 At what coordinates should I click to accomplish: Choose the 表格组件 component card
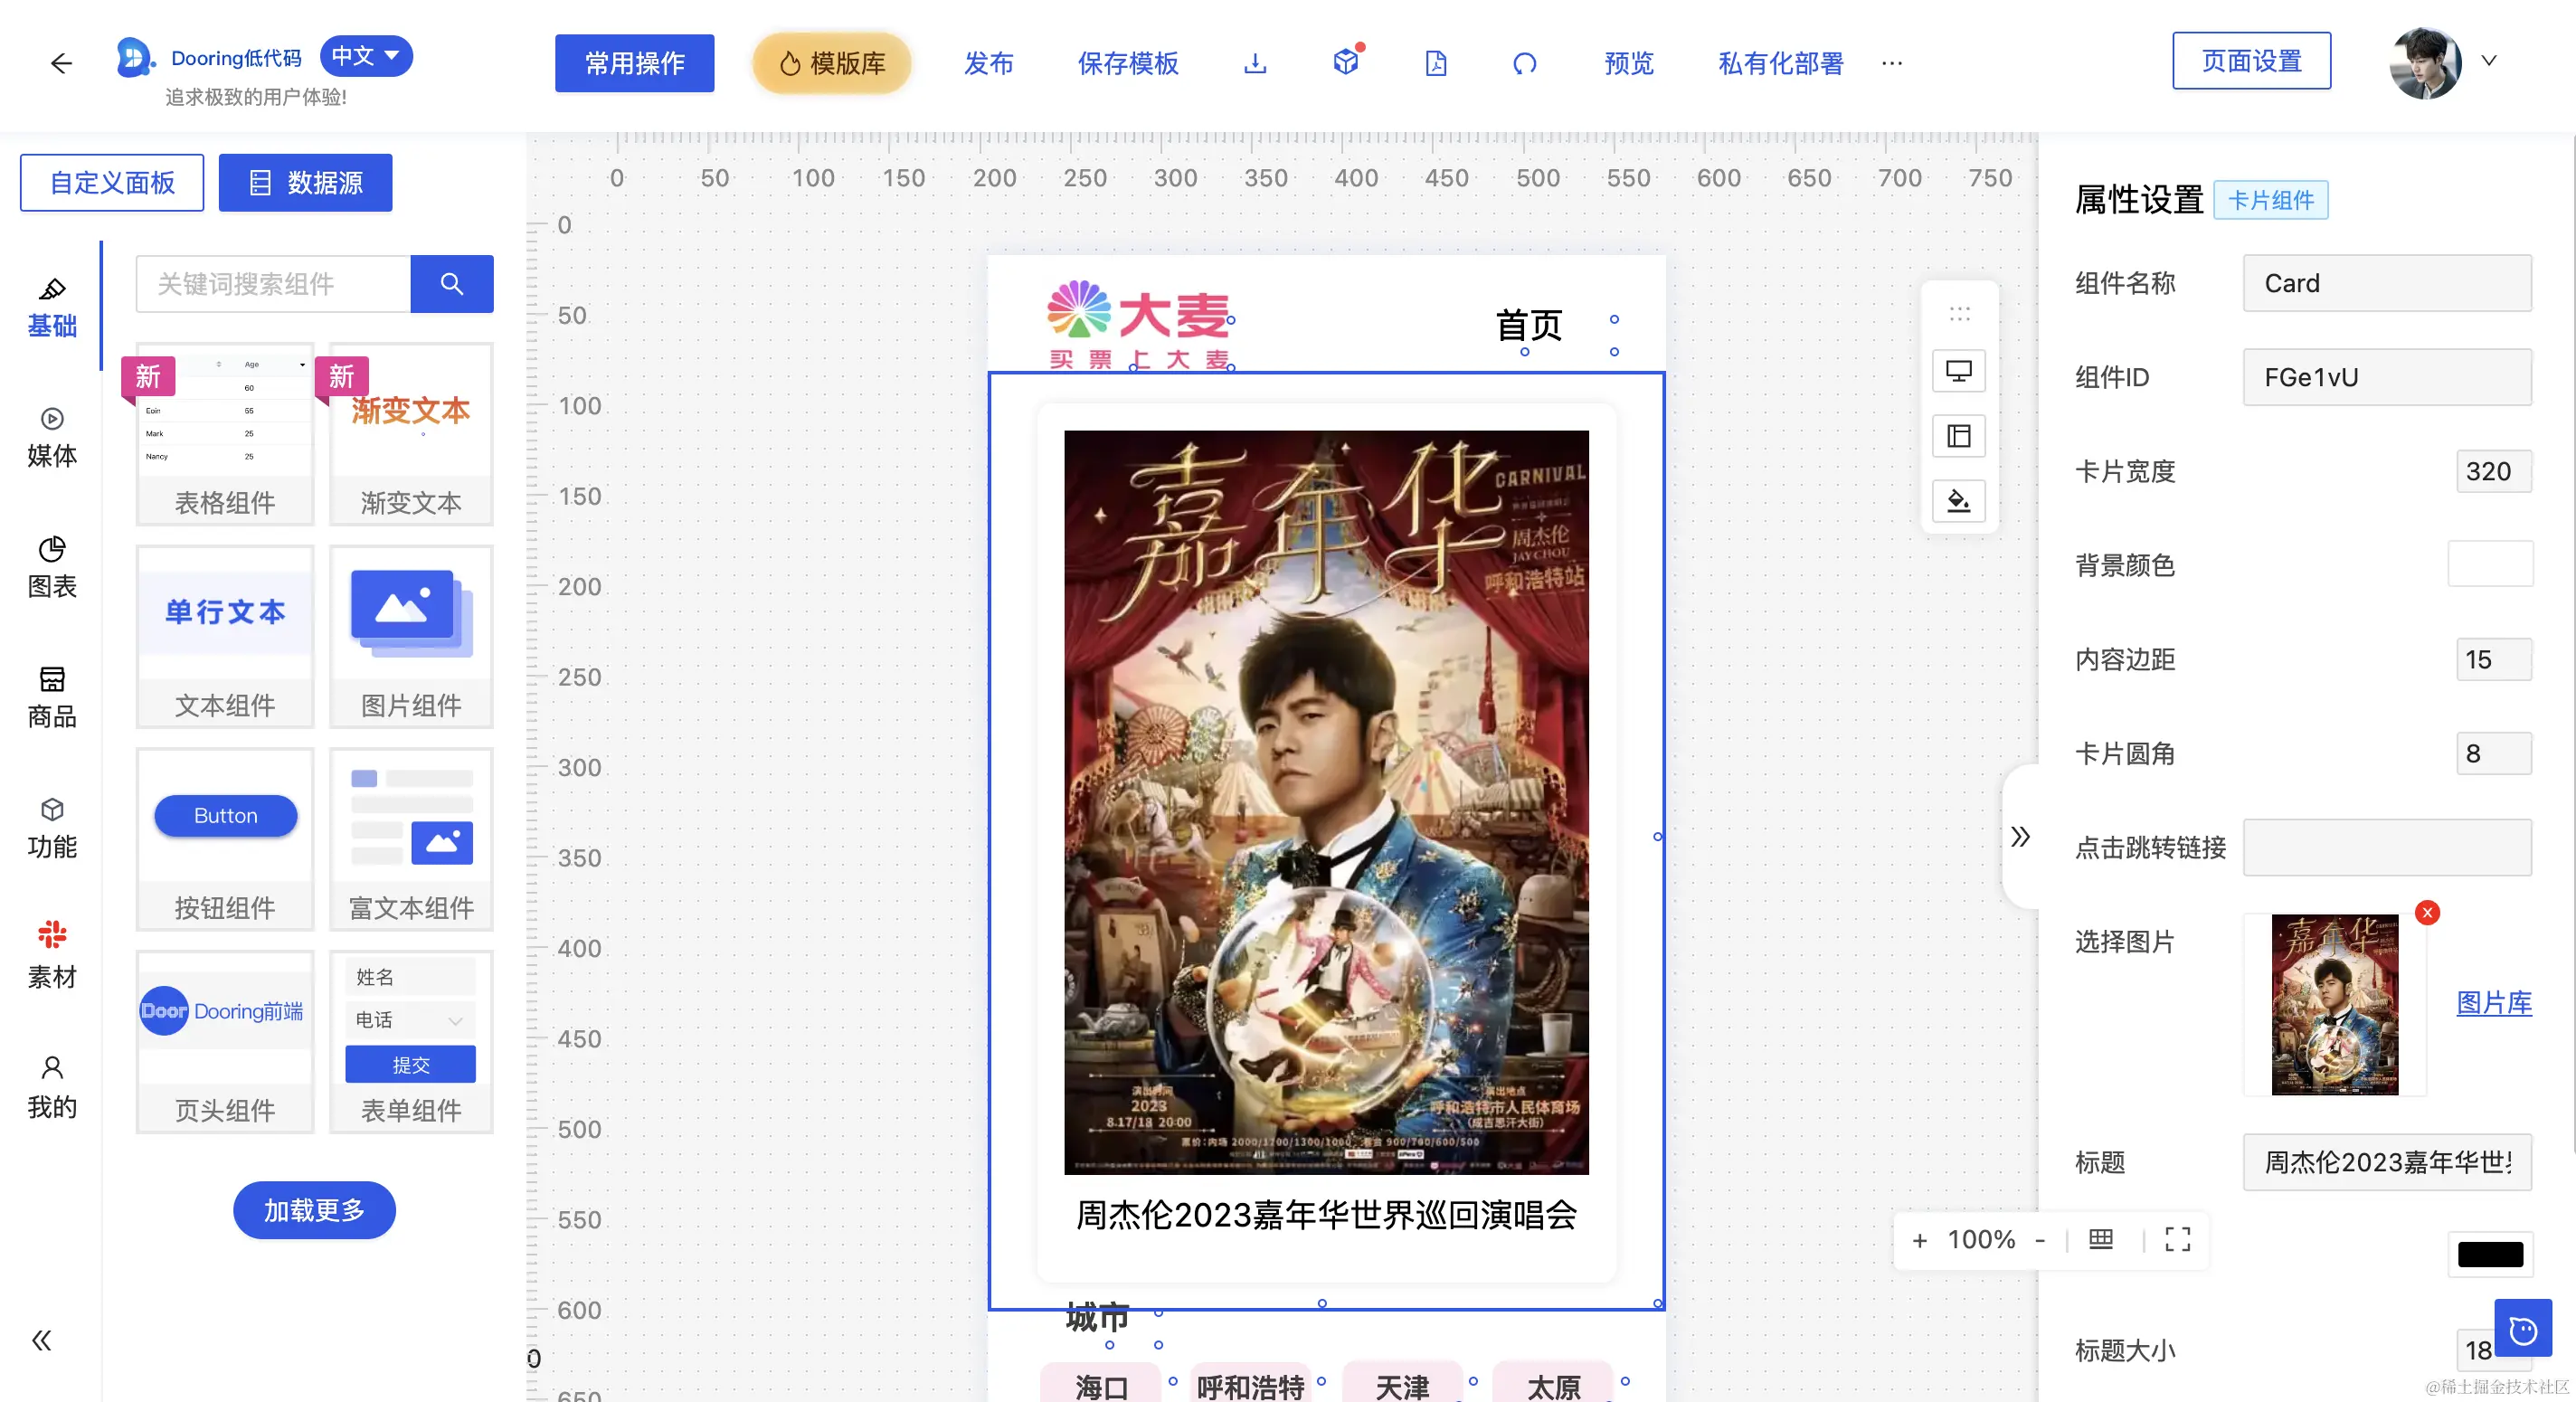[x=225, y=434]
